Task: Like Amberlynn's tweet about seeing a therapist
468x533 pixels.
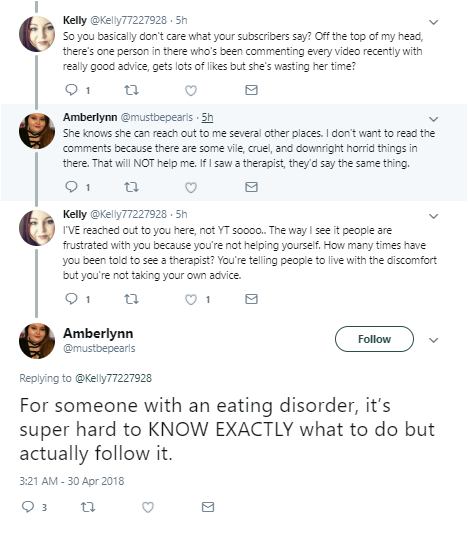Action: pyautogui.click(x=191, y=187)
